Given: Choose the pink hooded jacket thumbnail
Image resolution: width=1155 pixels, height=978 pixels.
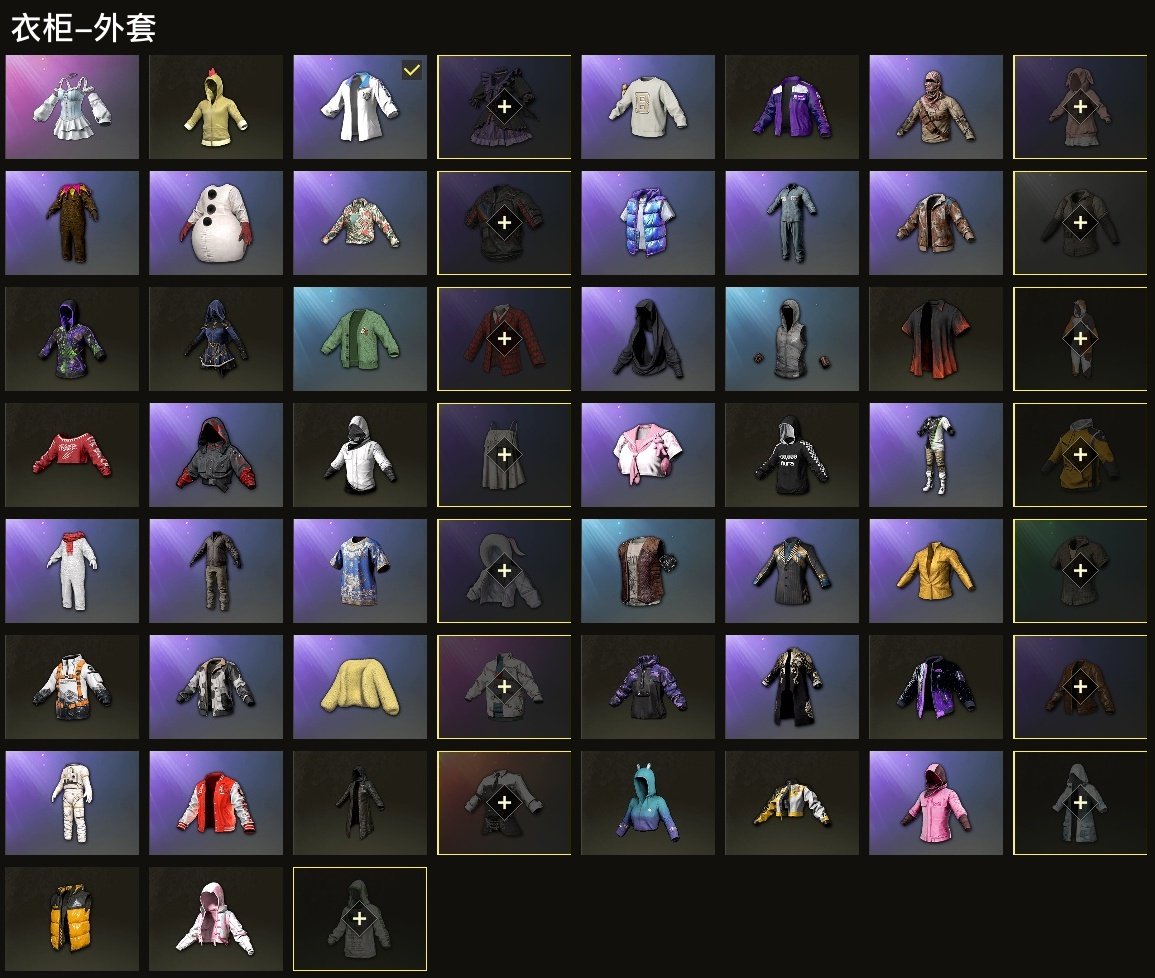Looking at the screenshot, I should coord(935,803).
